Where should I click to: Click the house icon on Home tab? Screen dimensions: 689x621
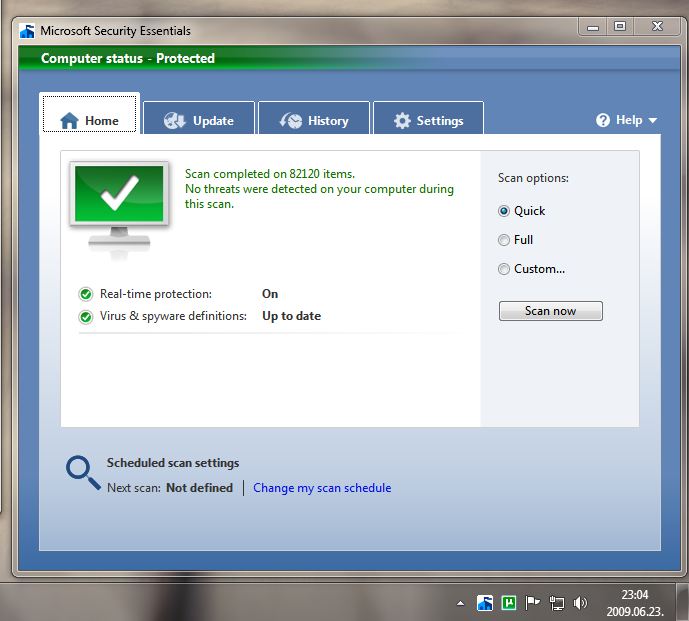click(69, 120)
